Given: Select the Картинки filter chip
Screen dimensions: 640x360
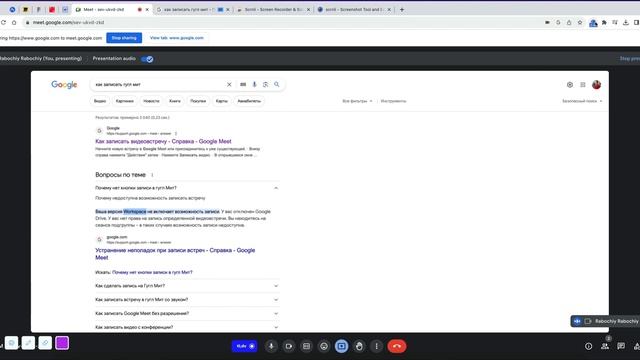Looking at the screenshot, I should [124, 101].
